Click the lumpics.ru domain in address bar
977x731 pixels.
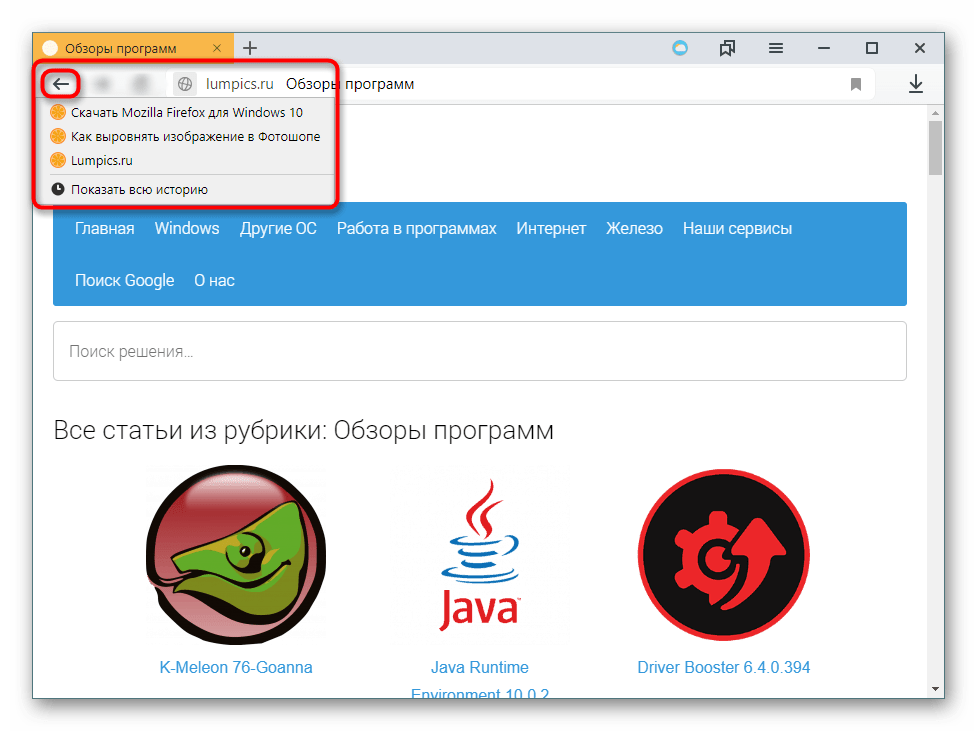click(239, 84)
